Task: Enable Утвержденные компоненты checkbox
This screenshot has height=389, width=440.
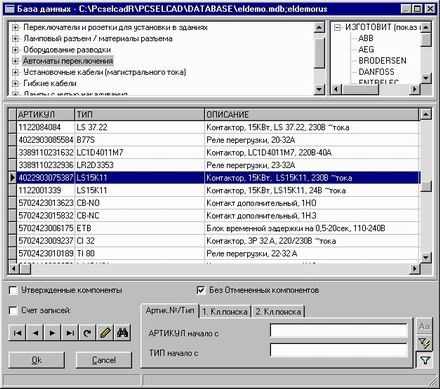Action: coord(13,290)
